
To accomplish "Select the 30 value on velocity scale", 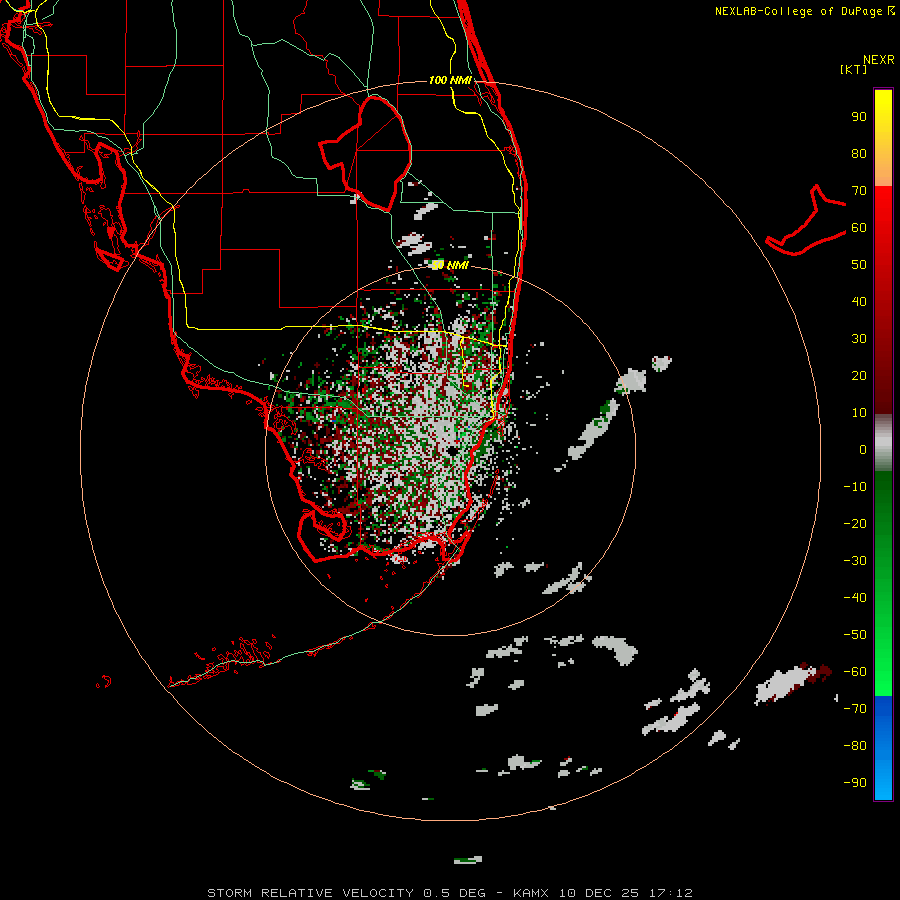I will pos(859,339).
